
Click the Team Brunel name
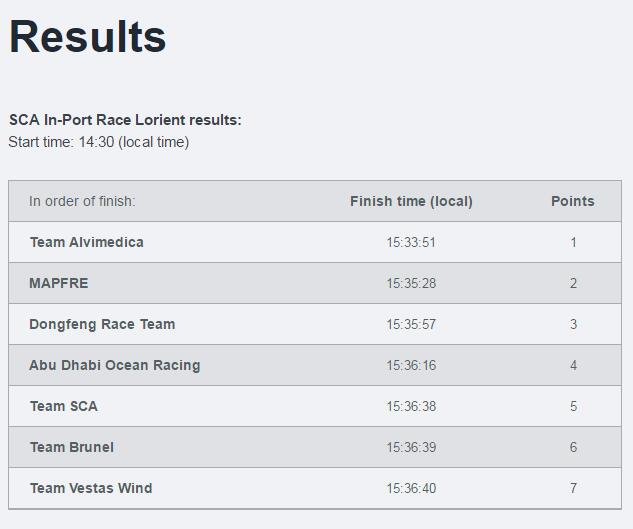click(x=72, y=447)
